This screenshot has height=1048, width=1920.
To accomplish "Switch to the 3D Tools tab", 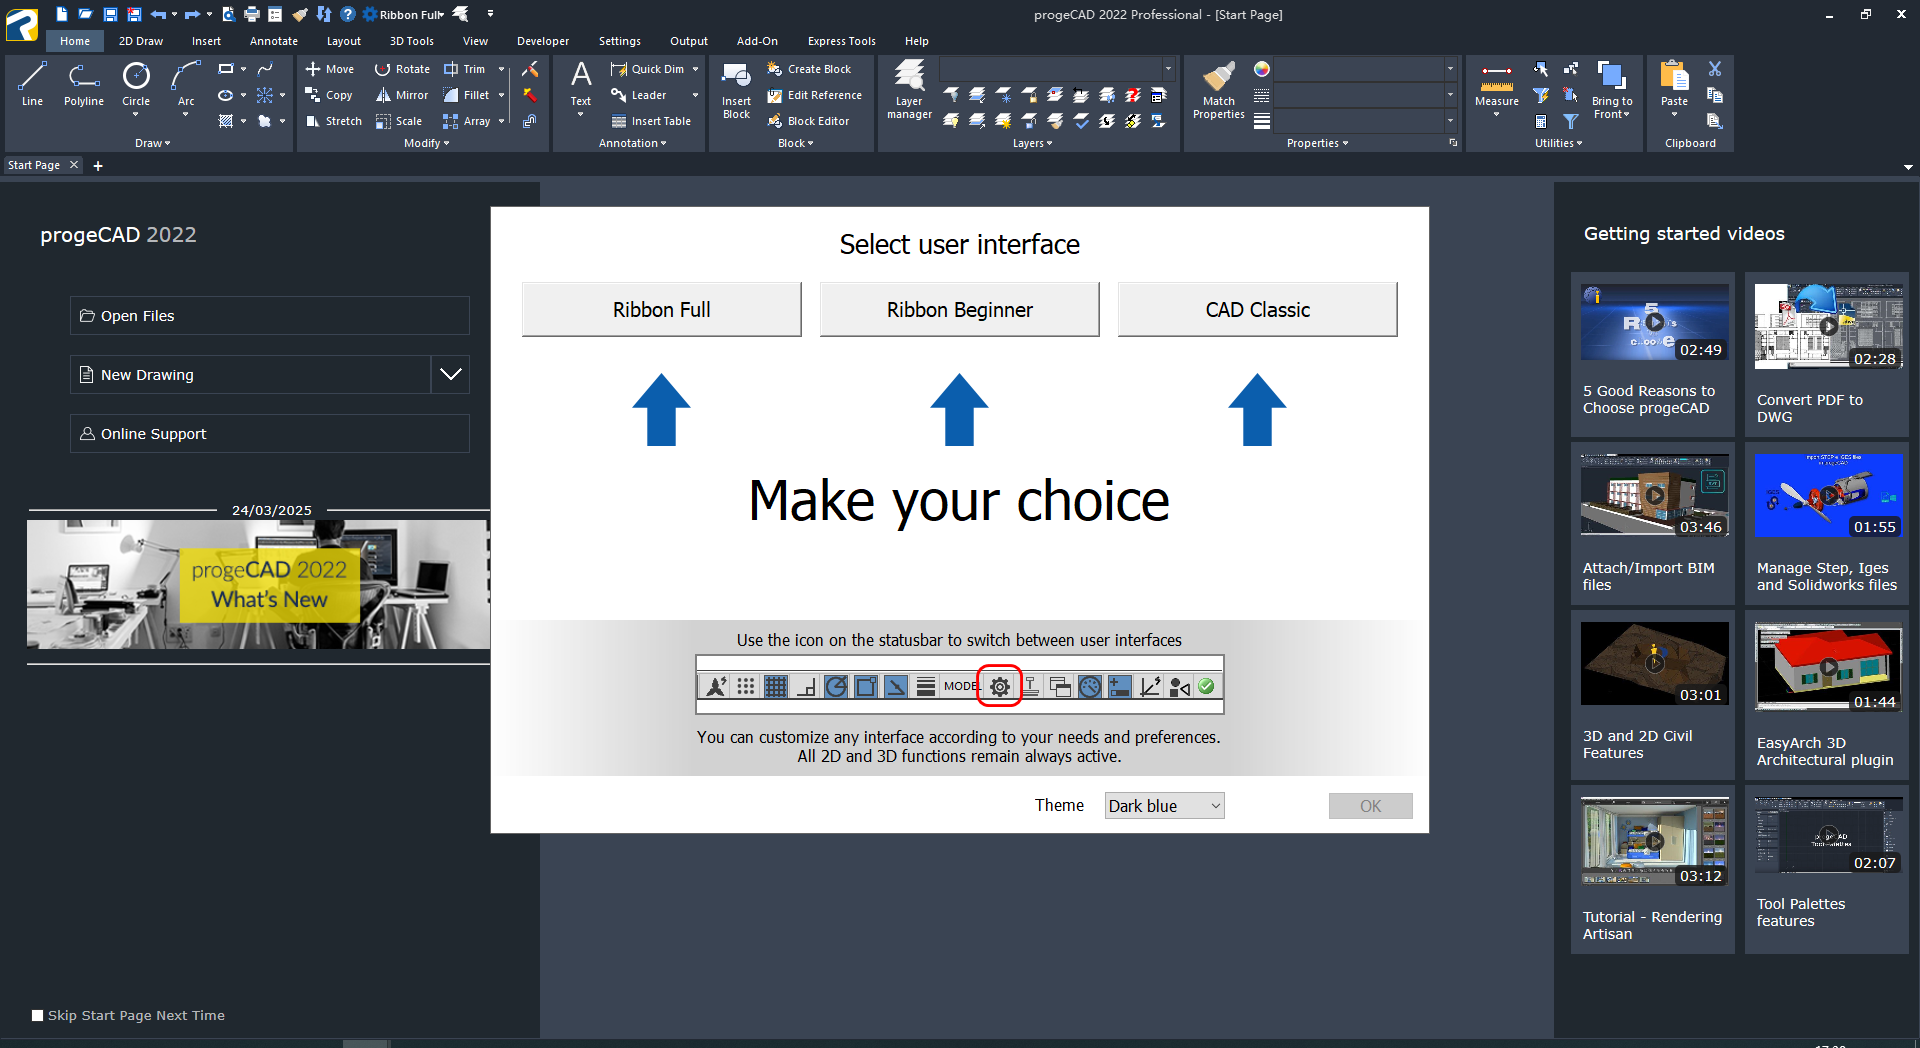I will tap(412, 41).
